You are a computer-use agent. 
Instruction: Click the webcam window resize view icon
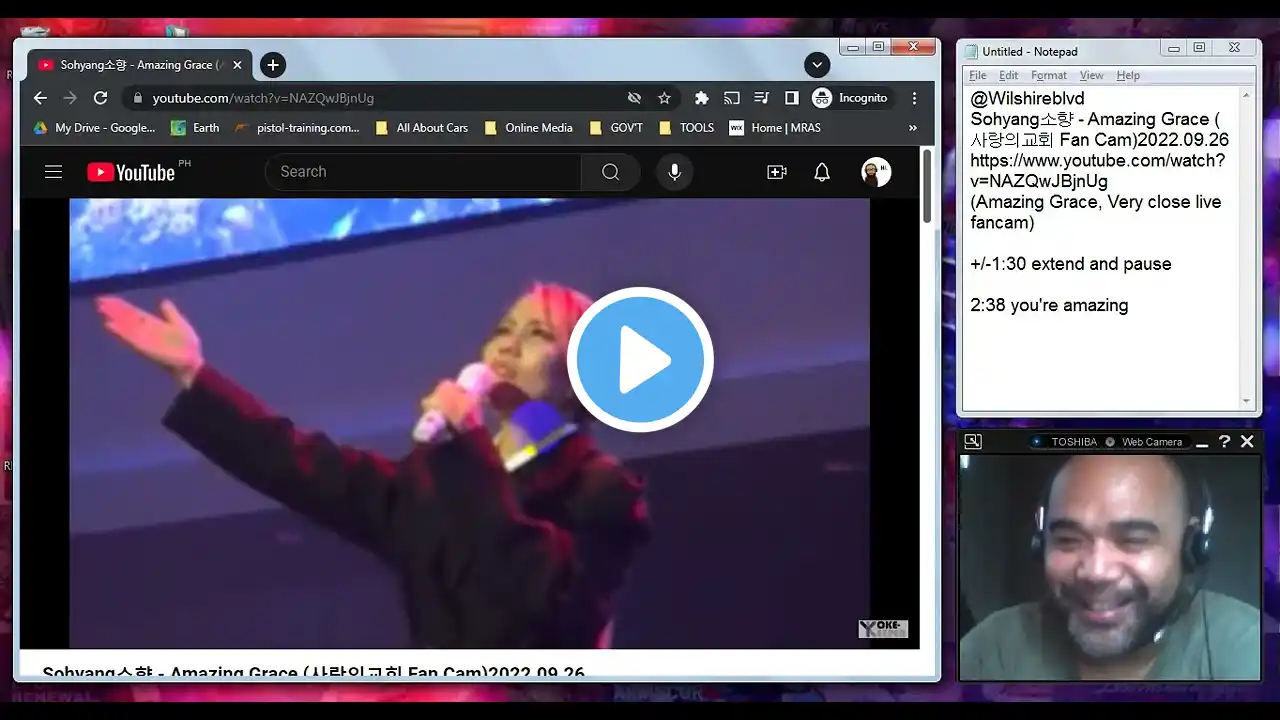pos(972,441)
